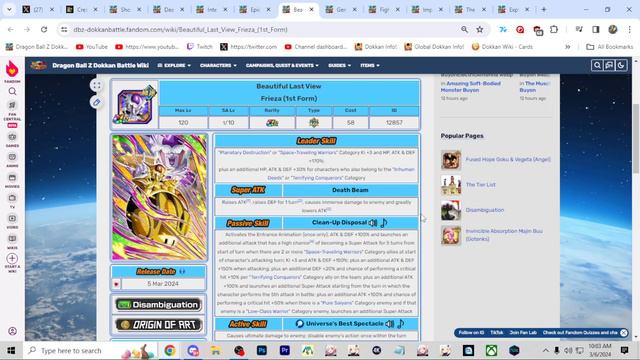Open the wiki discussions icon in header
Viewport: 640px width, 360px height.
point(609,65)
